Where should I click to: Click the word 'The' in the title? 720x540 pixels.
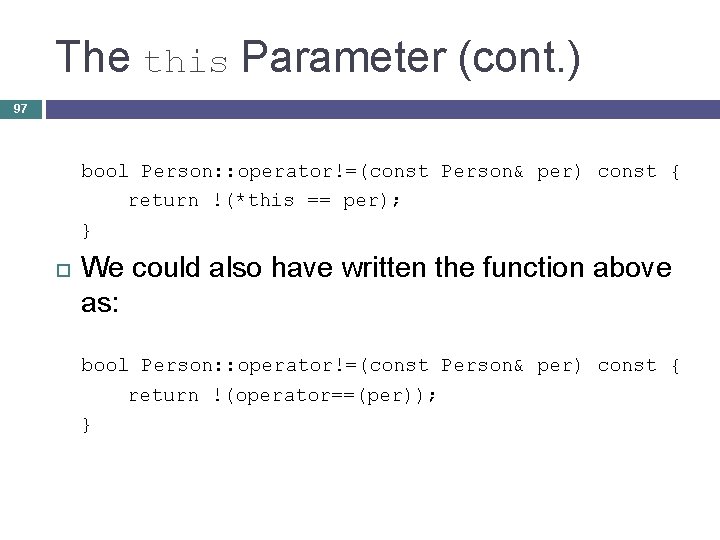[93, 58]
